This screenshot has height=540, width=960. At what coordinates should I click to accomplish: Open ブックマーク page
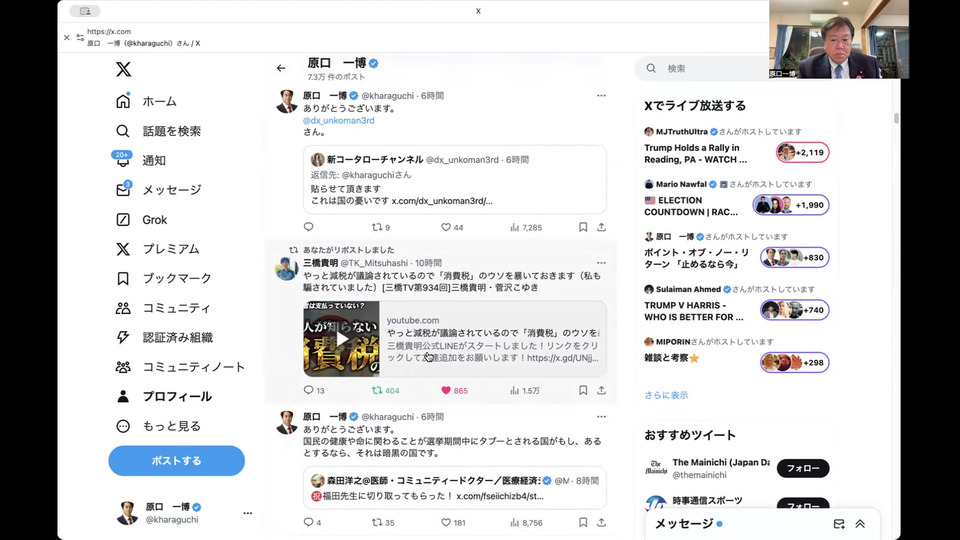[163, 278]
